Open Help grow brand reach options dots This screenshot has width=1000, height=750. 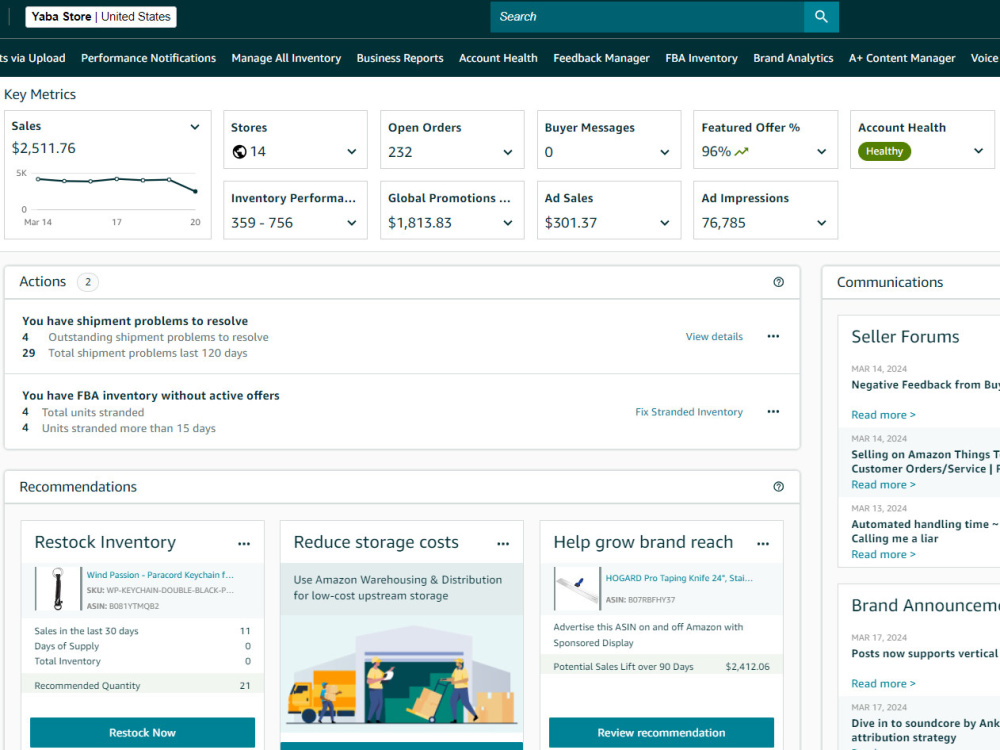(x=763, y=543)
